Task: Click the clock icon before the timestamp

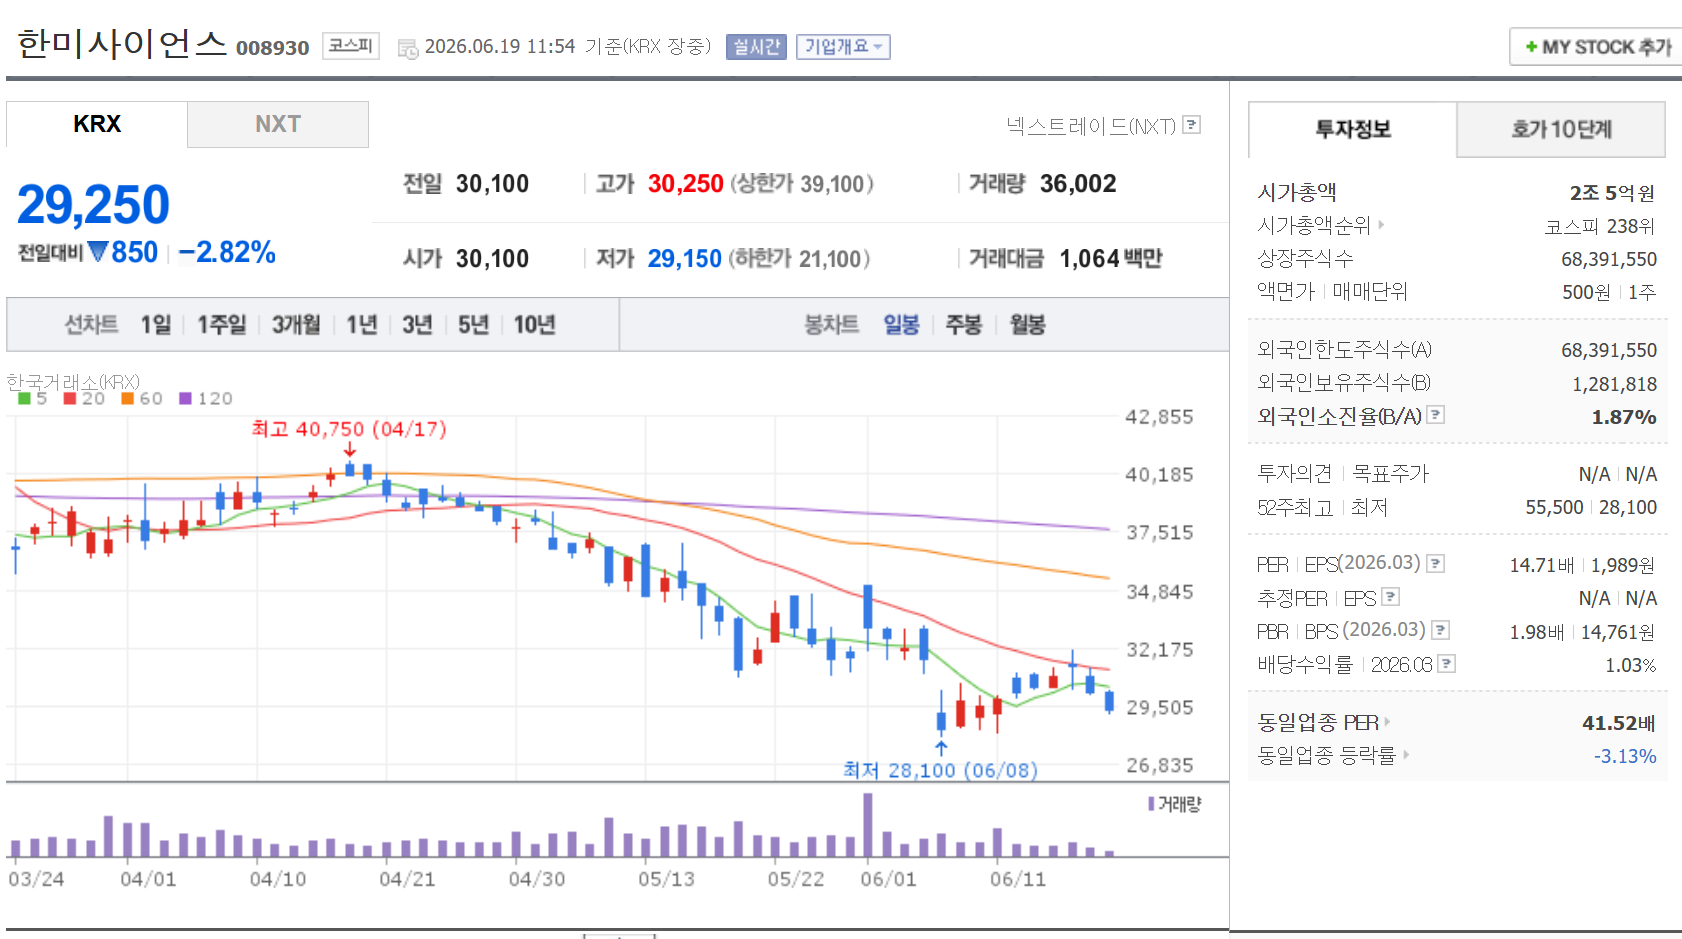Action: click(408, 48)
